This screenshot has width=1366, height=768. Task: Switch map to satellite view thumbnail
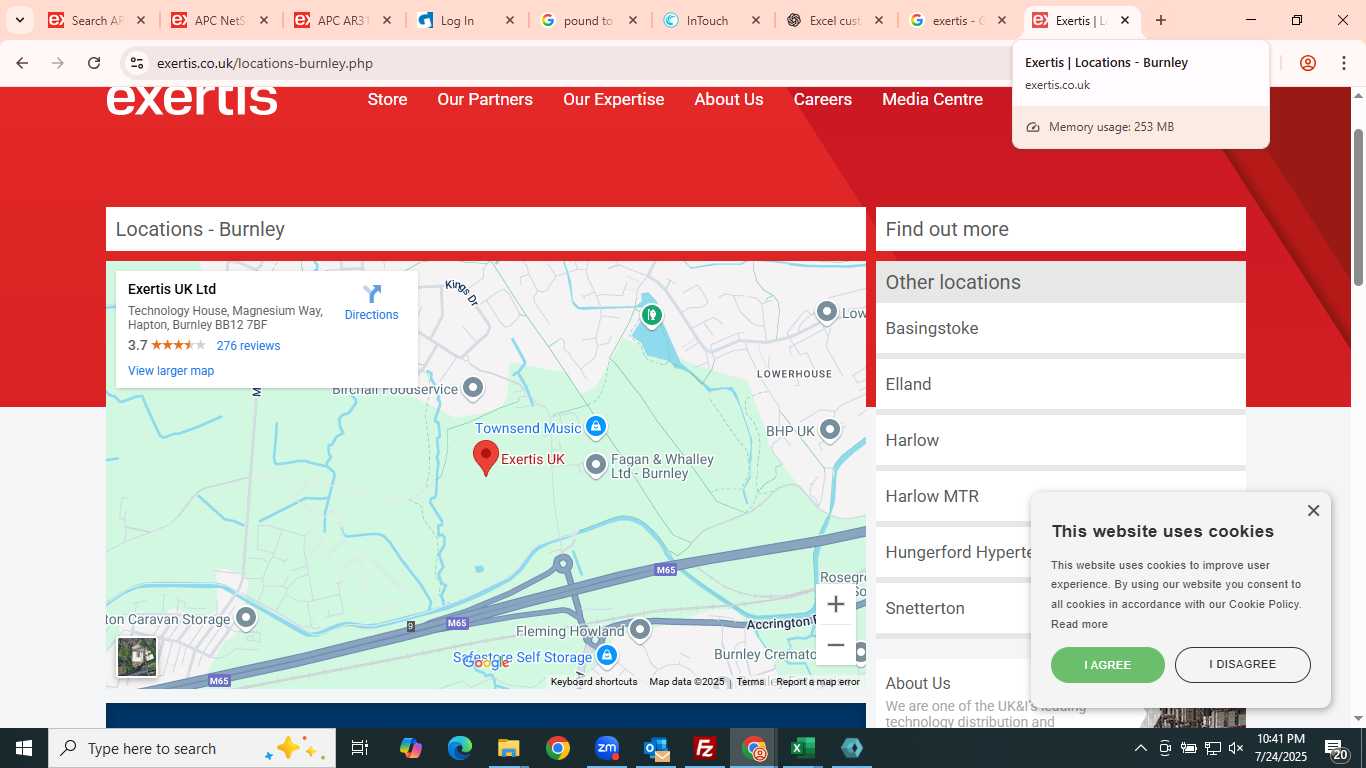click(x=137, y=657)
